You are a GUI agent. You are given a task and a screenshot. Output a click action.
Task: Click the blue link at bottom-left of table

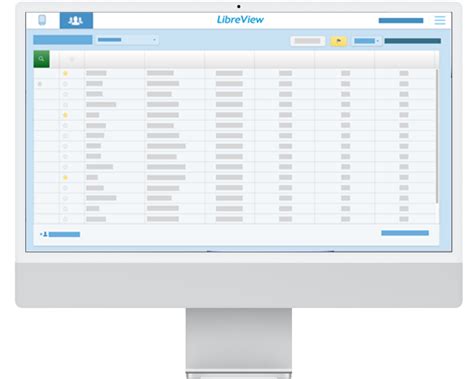(60, 234)
